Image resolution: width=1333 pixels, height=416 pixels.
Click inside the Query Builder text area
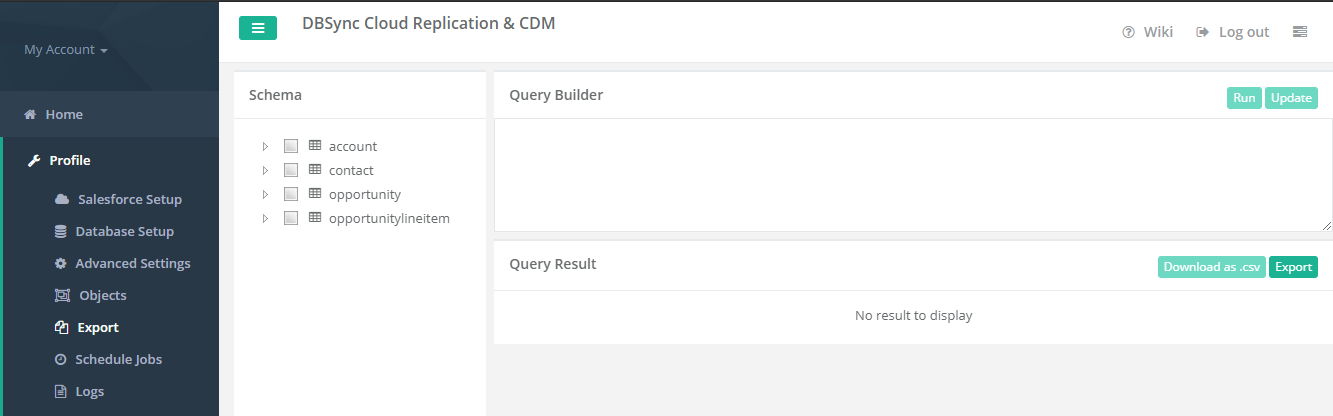912,175
